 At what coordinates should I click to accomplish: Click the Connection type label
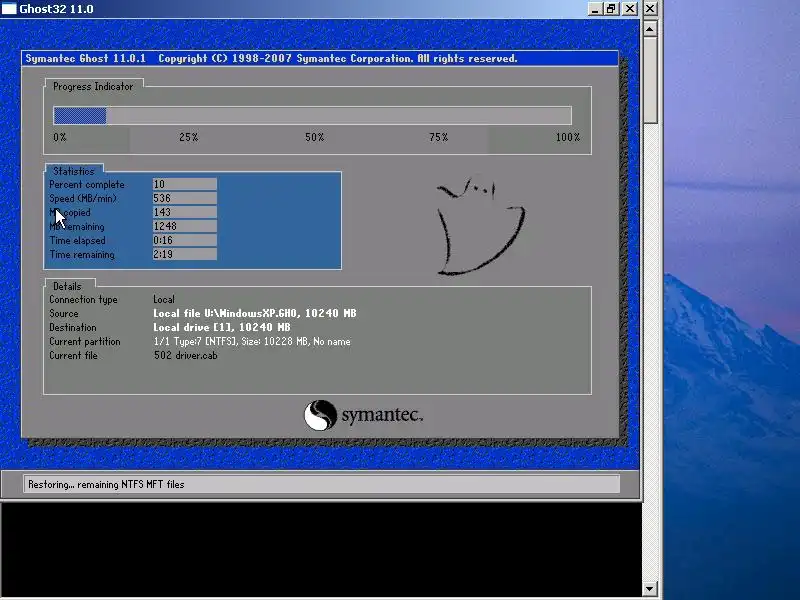83,299
